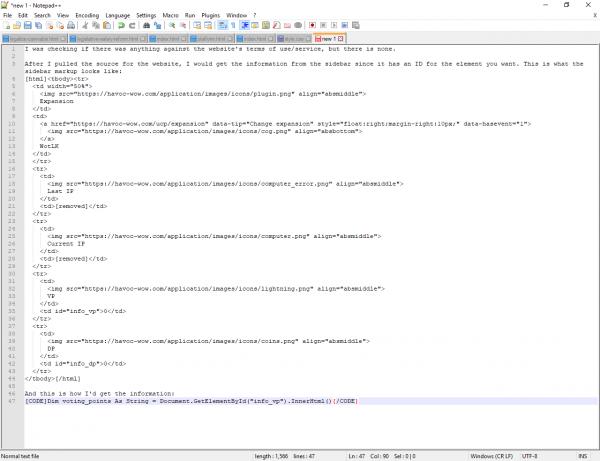The height and width of the screenshot is (461, 600).
Task: Toggle file Monitoring eye icon
Action: tap(298, 25)
